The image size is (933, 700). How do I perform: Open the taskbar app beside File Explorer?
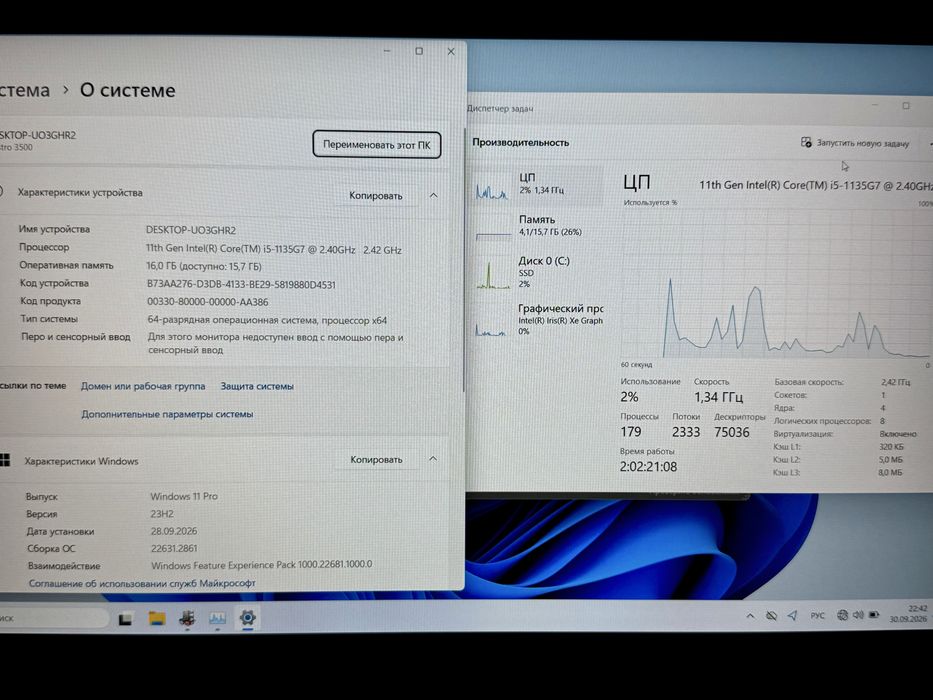(x=187, y=619)
